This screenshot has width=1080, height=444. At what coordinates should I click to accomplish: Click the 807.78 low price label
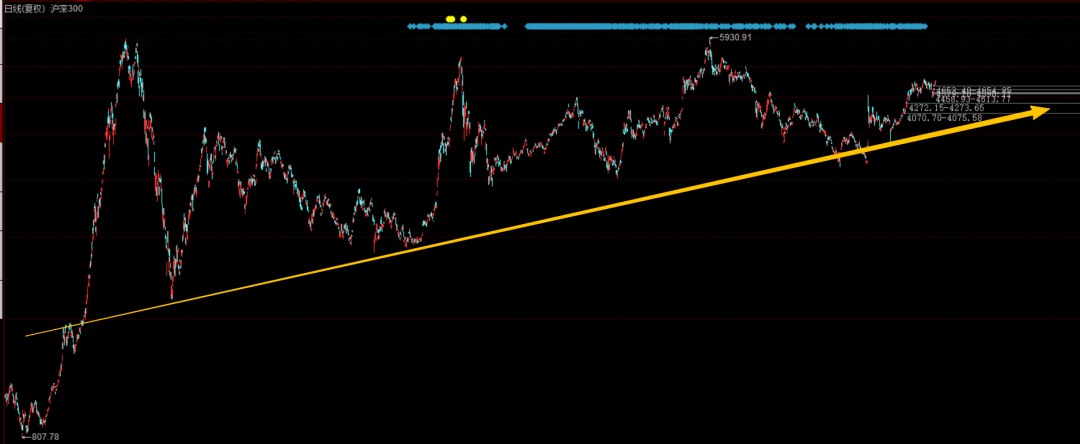click(44, 436)
